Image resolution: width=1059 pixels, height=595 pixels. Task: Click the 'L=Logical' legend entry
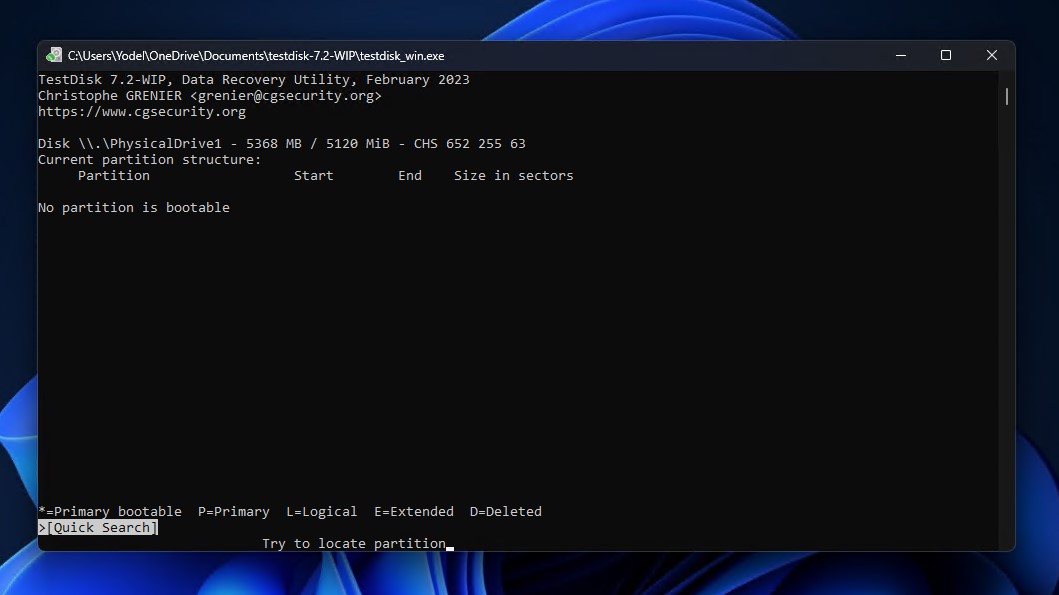pos(321,511)
